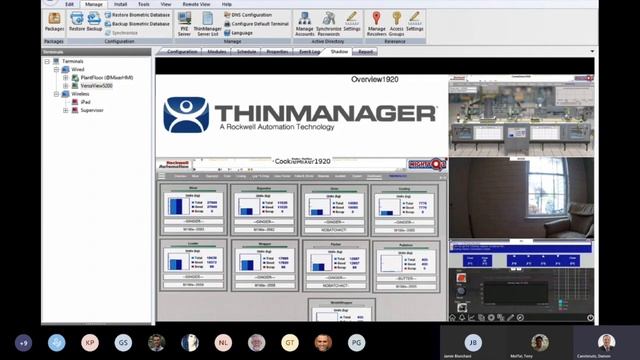The height and width of the screenshot is (360, 640).
Task: Switch to the Report tab
Action: pos(365,52)
